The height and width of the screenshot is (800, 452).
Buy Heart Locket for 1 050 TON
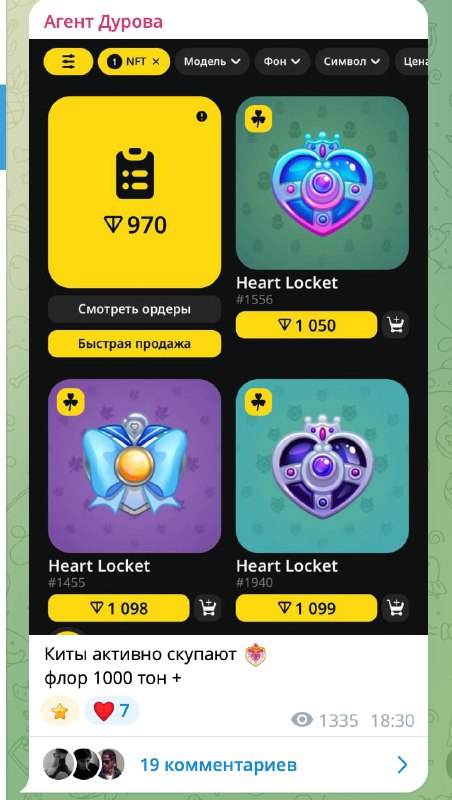tap(307, 325)
